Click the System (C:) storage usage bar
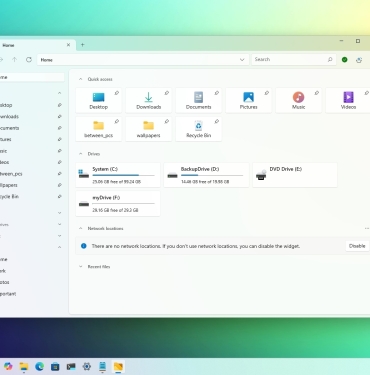 click(123, 175)
